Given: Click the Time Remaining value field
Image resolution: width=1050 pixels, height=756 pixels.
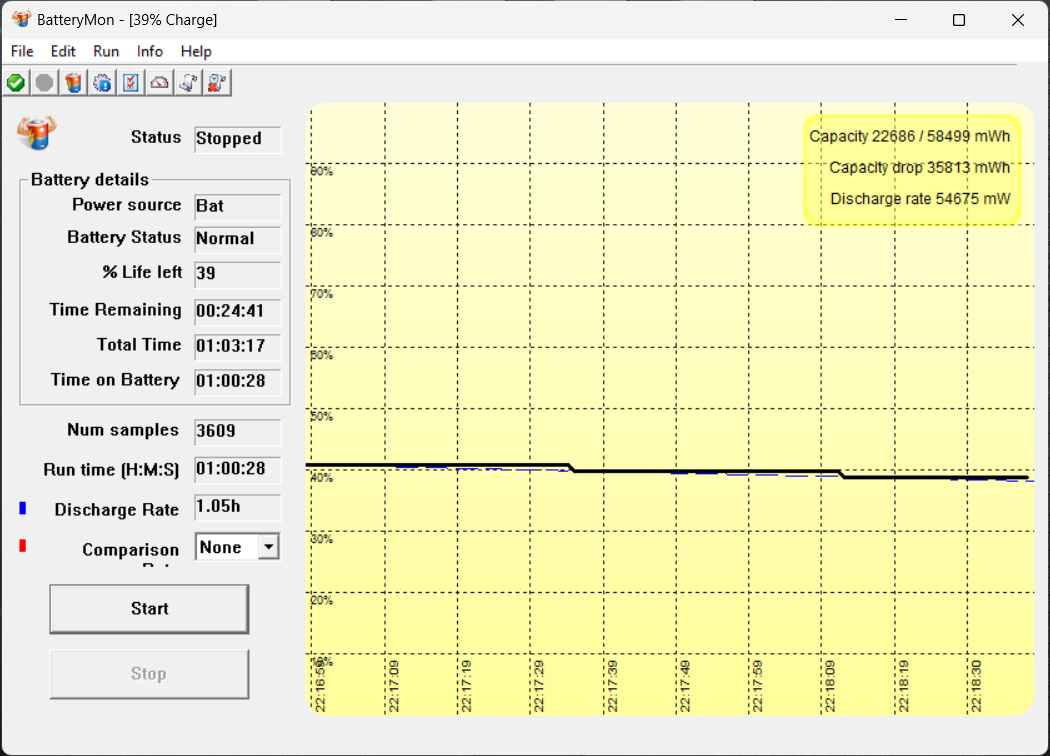Looking at the screenshot, I should [237, 311].
